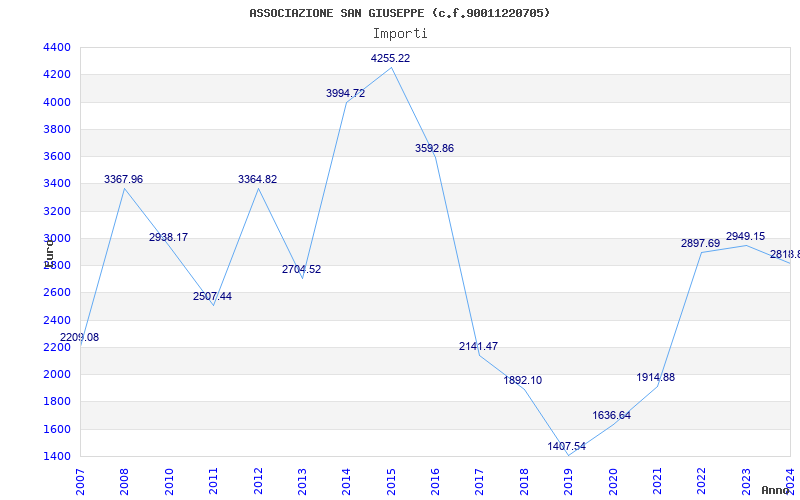Click the 1914.88 data label
800x500 pixels.
click(x=656, y=378)
